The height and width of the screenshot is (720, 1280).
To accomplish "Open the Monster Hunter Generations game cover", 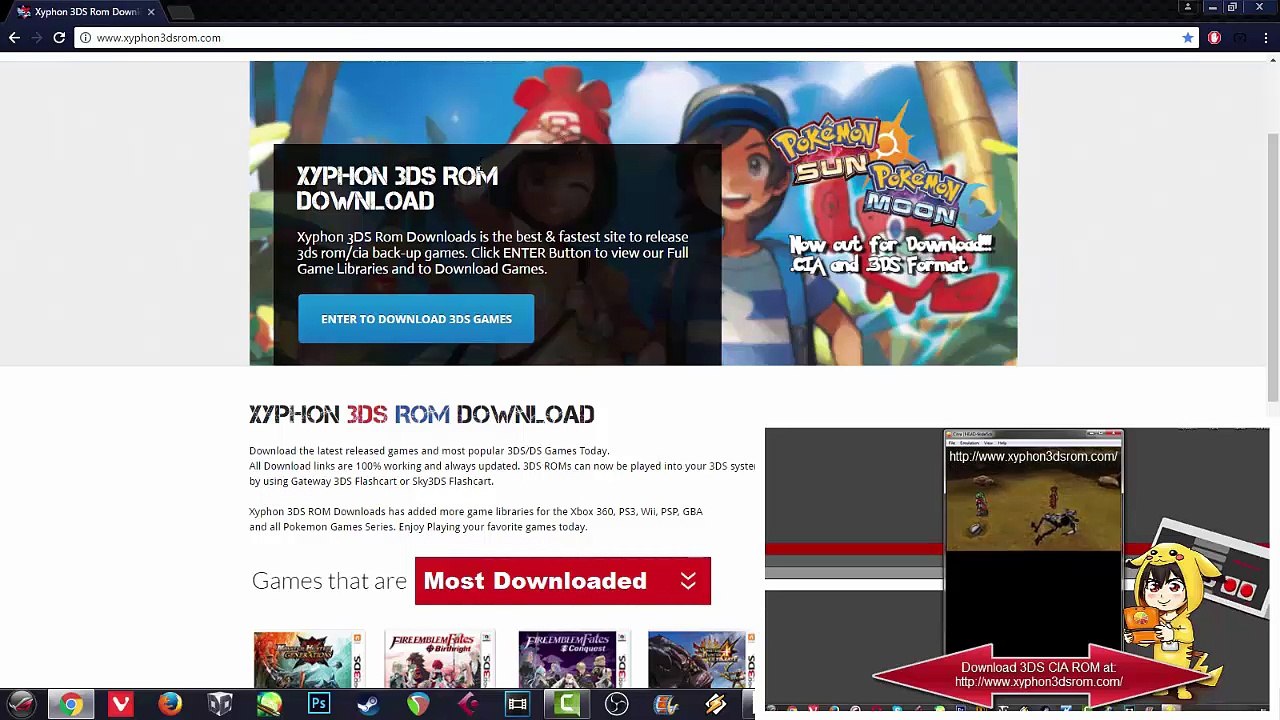I will [x=309, y=660].
